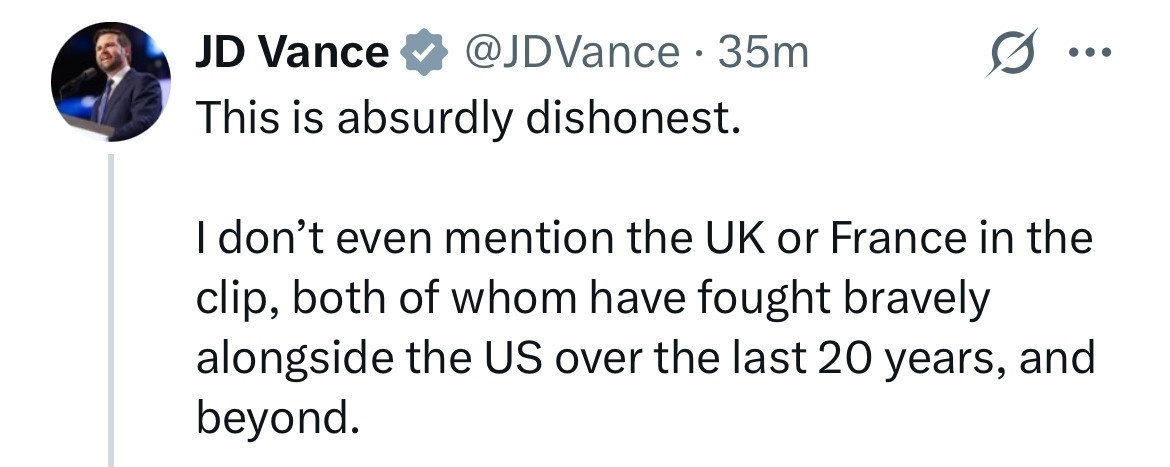Viewport: 1170px width, 467px height.
Task: Open JD Vance's profile picture
Action: point(110,81)
